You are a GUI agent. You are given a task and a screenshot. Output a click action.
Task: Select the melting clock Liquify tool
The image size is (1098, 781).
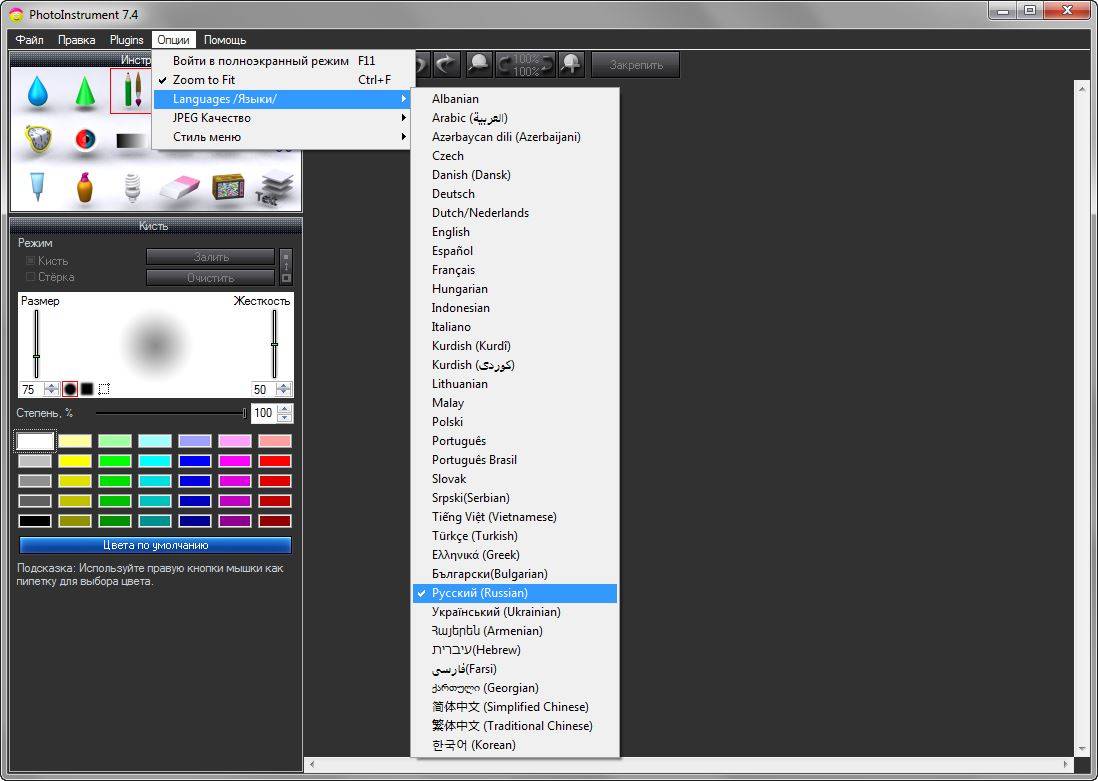tap(38, 140)
